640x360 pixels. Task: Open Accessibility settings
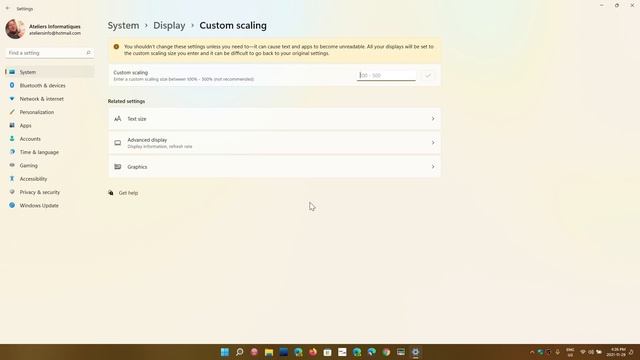tap(50, 179)
